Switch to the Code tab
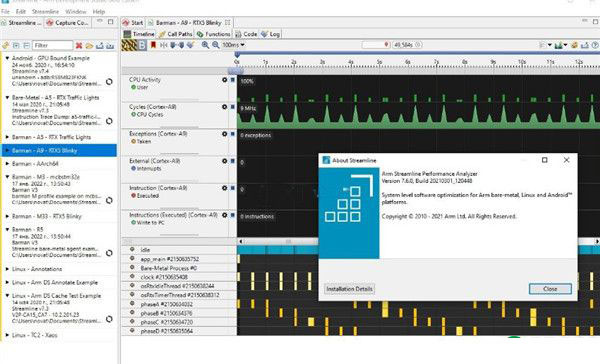This screenshot has width=600, height=364. [246, 34]
